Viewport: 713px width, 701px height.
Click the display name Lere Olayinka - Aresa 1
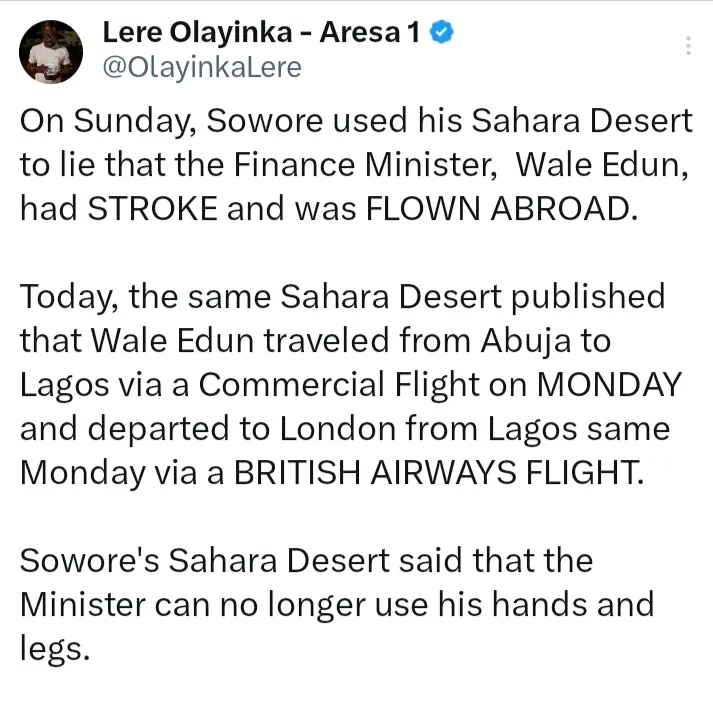[x=261, y=33]
